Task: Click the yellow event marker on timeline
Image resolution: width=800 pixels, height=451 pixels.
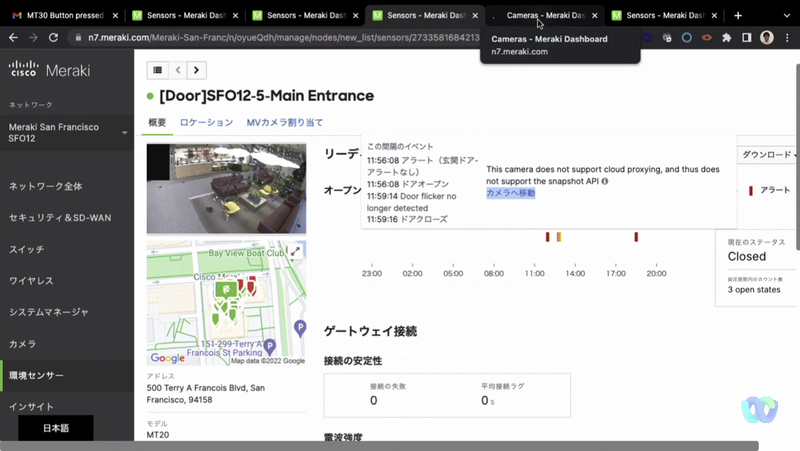Action: [559, 237]
